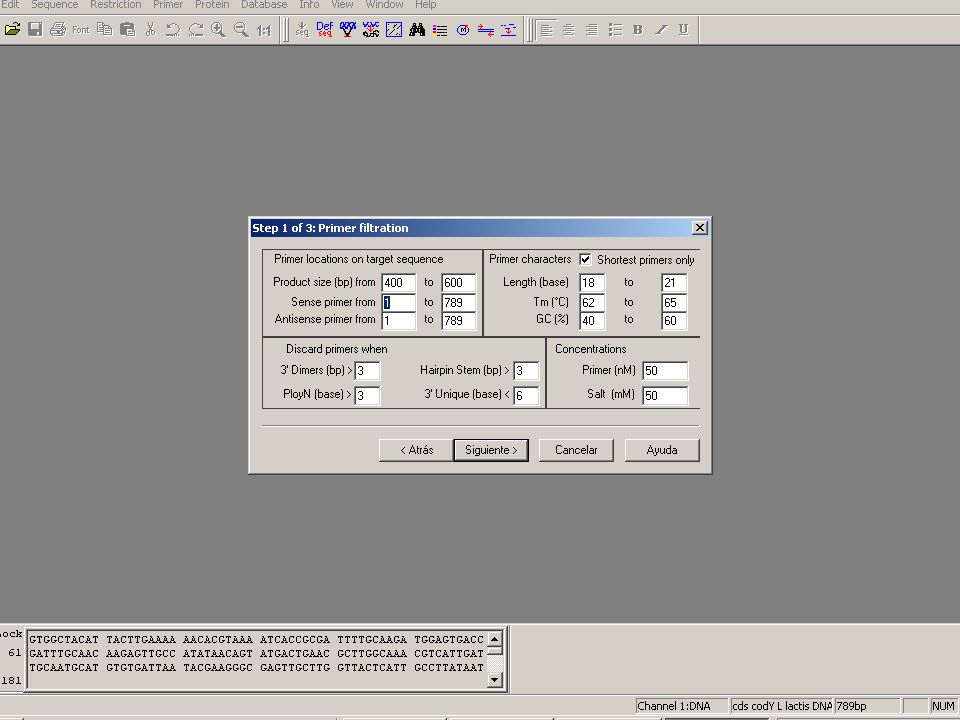
Task: Click the Undo arrow icon
Action: point(173,29)
